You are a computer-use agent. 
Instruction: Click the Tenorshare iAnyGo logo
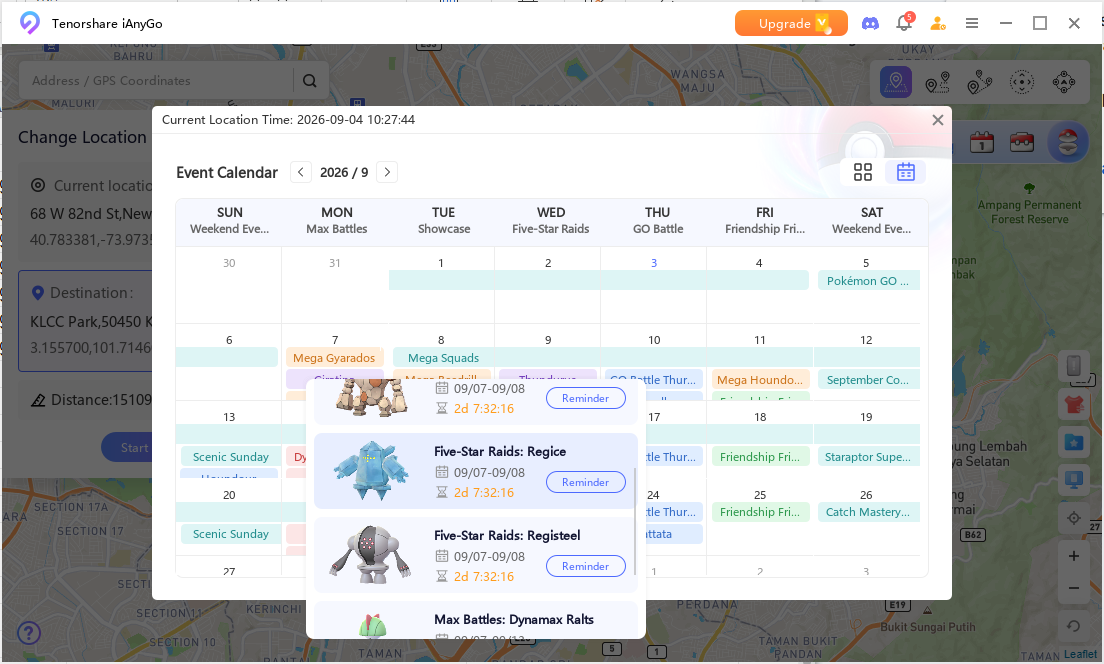(x=29, y=23)
